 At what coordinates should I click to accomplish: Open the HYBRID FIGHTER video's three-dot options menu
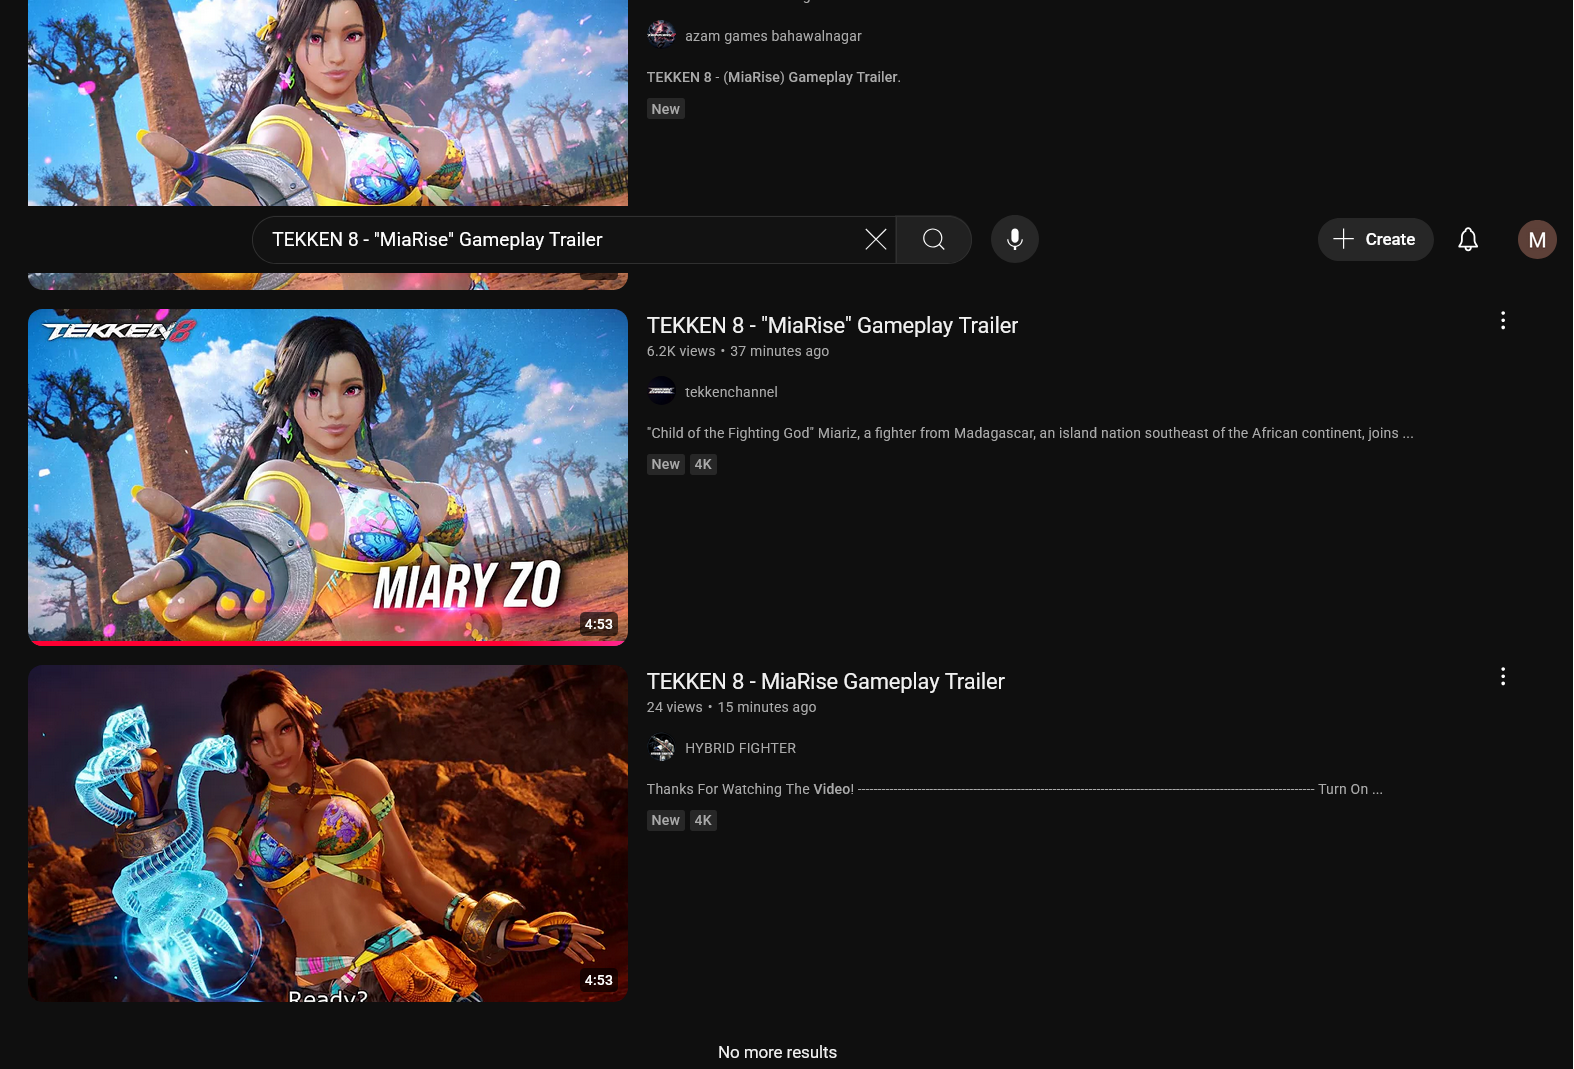[1503, 676]
